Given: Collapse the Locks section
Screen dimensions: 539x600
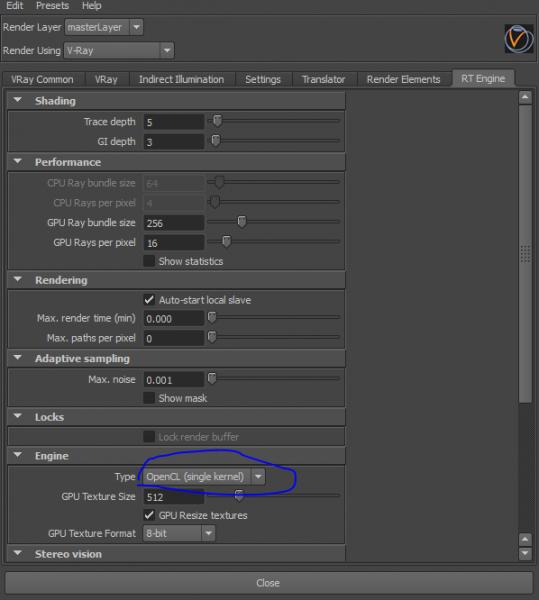Looking at the screenshot, I should click(18, 416).
